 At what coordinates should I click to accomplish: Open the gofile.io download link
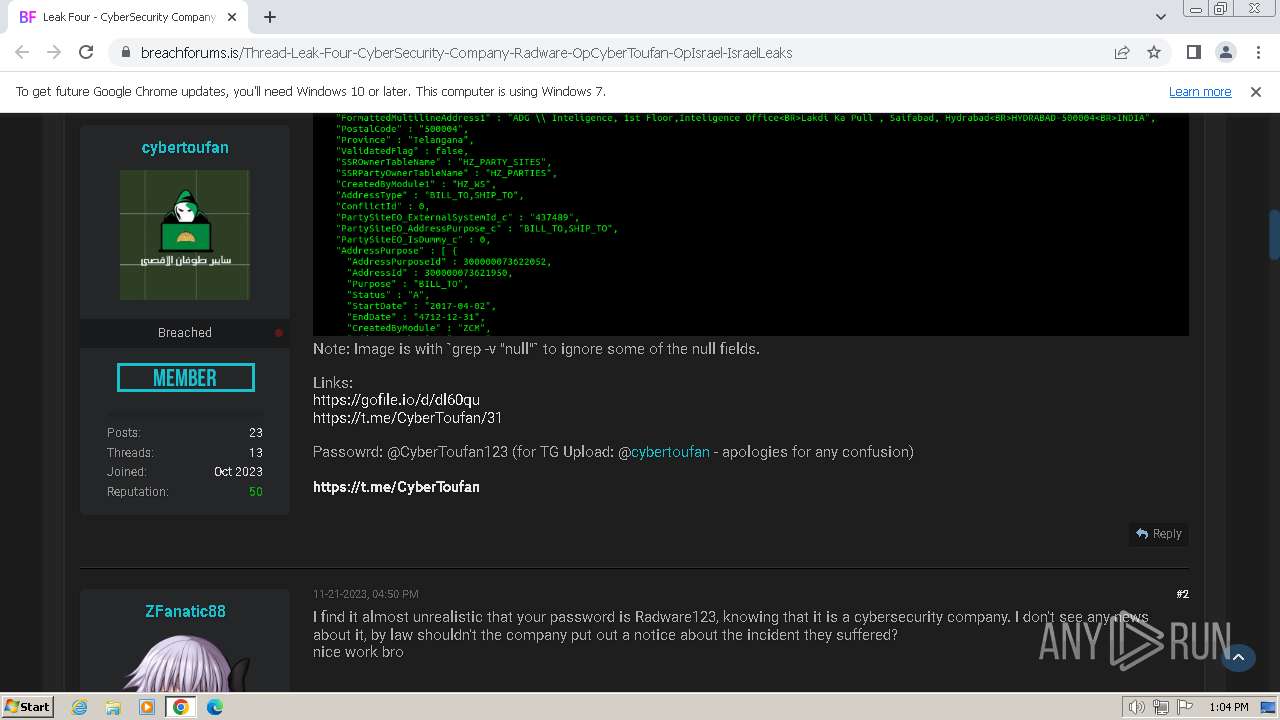[x=396, y=400]
